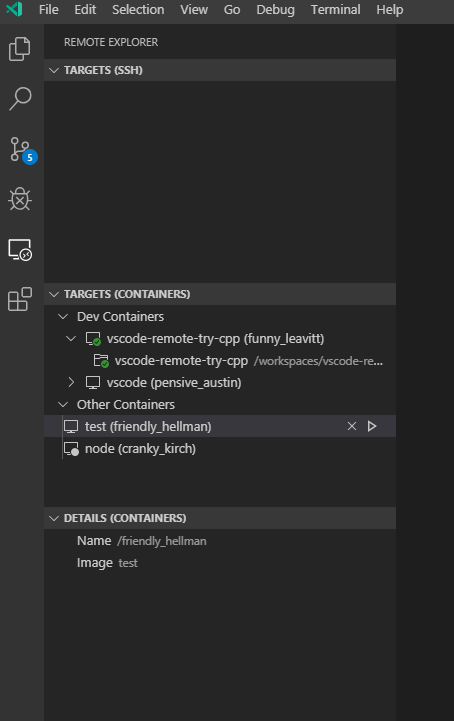Screen dimensions: 454x721
Task: Open the Debug view bug icon
Action: (x=20, y=199)
